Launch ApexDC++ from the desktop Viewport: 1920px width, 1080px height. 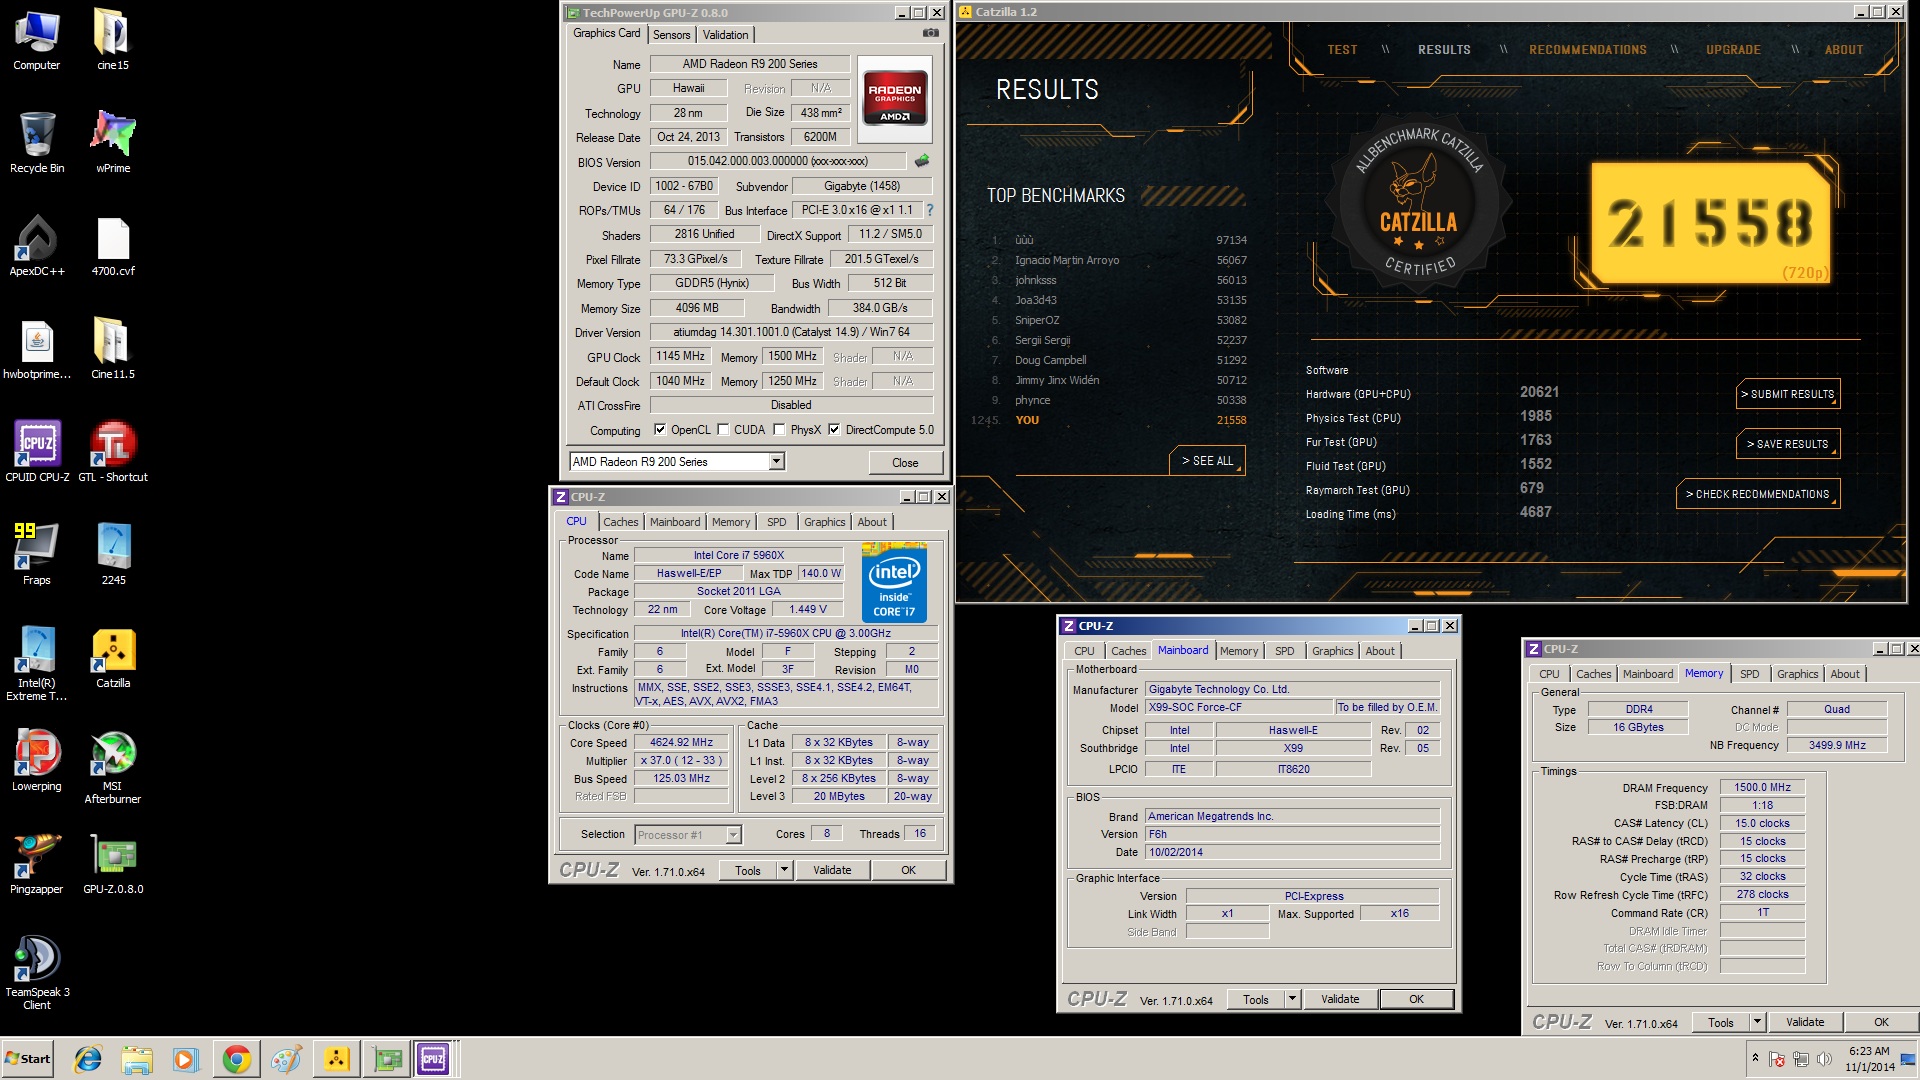pos(37,246)
